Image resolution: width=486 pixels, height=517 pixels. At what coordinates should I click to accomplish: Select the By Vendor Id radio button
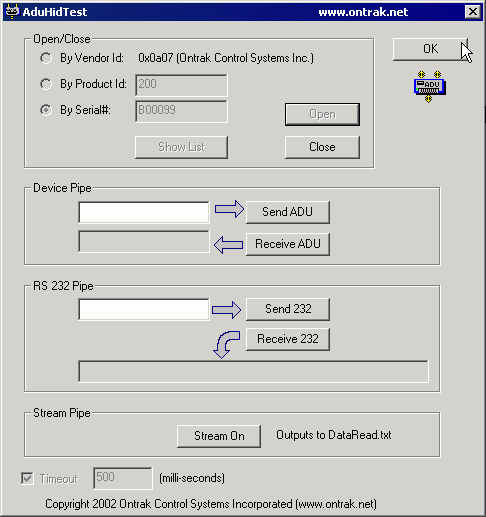46,58
